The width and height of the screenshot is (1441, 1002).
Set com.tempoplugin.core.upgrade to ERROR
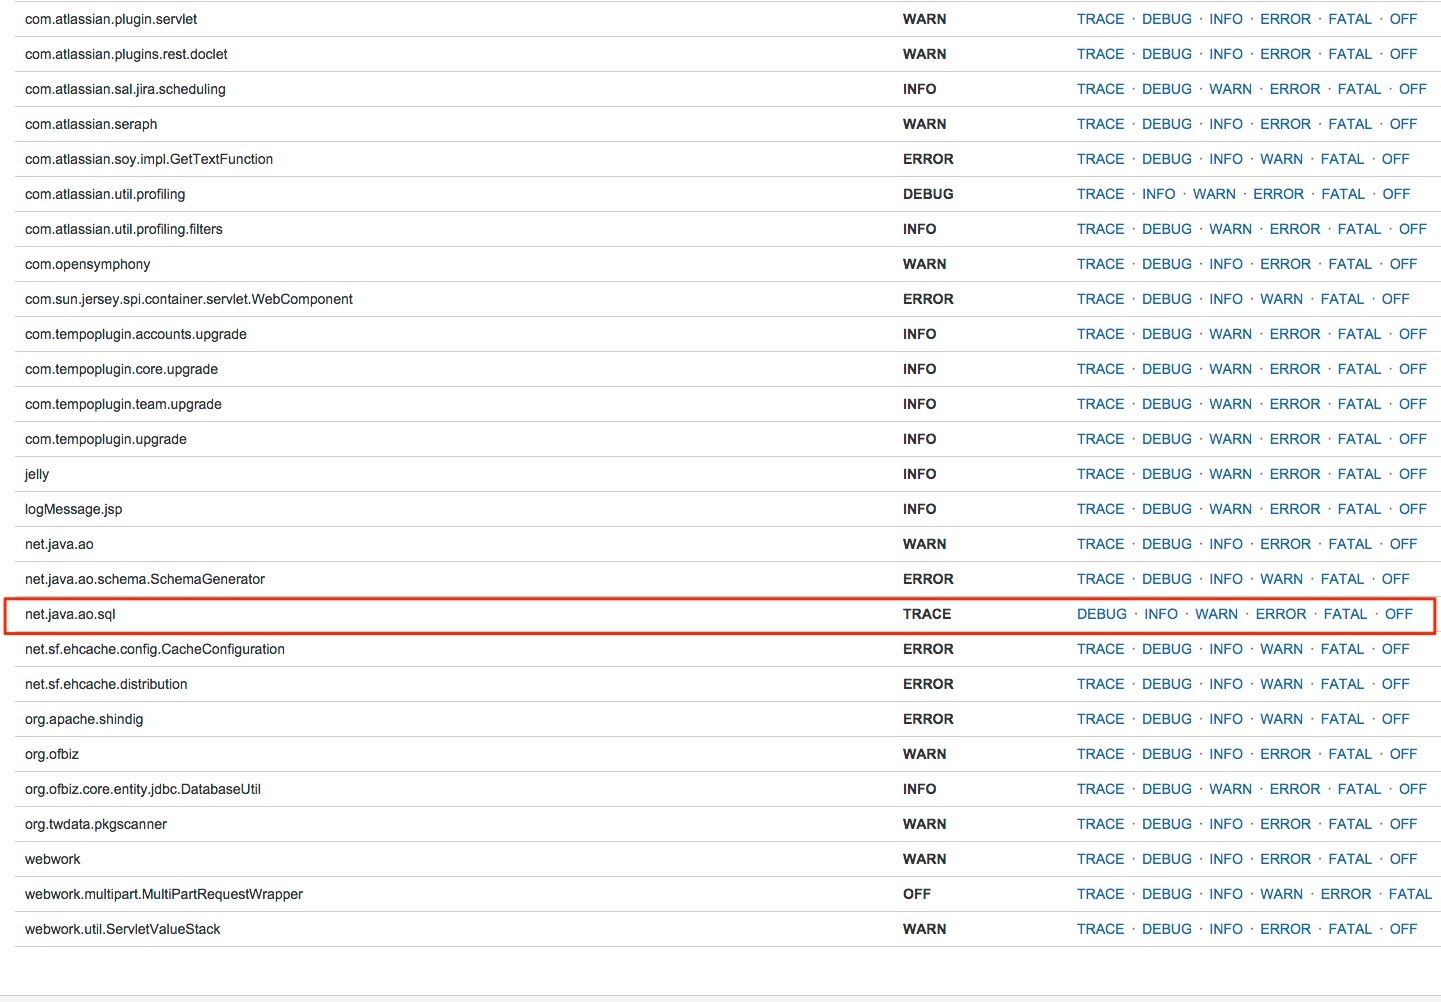(x=1295, y=369)
